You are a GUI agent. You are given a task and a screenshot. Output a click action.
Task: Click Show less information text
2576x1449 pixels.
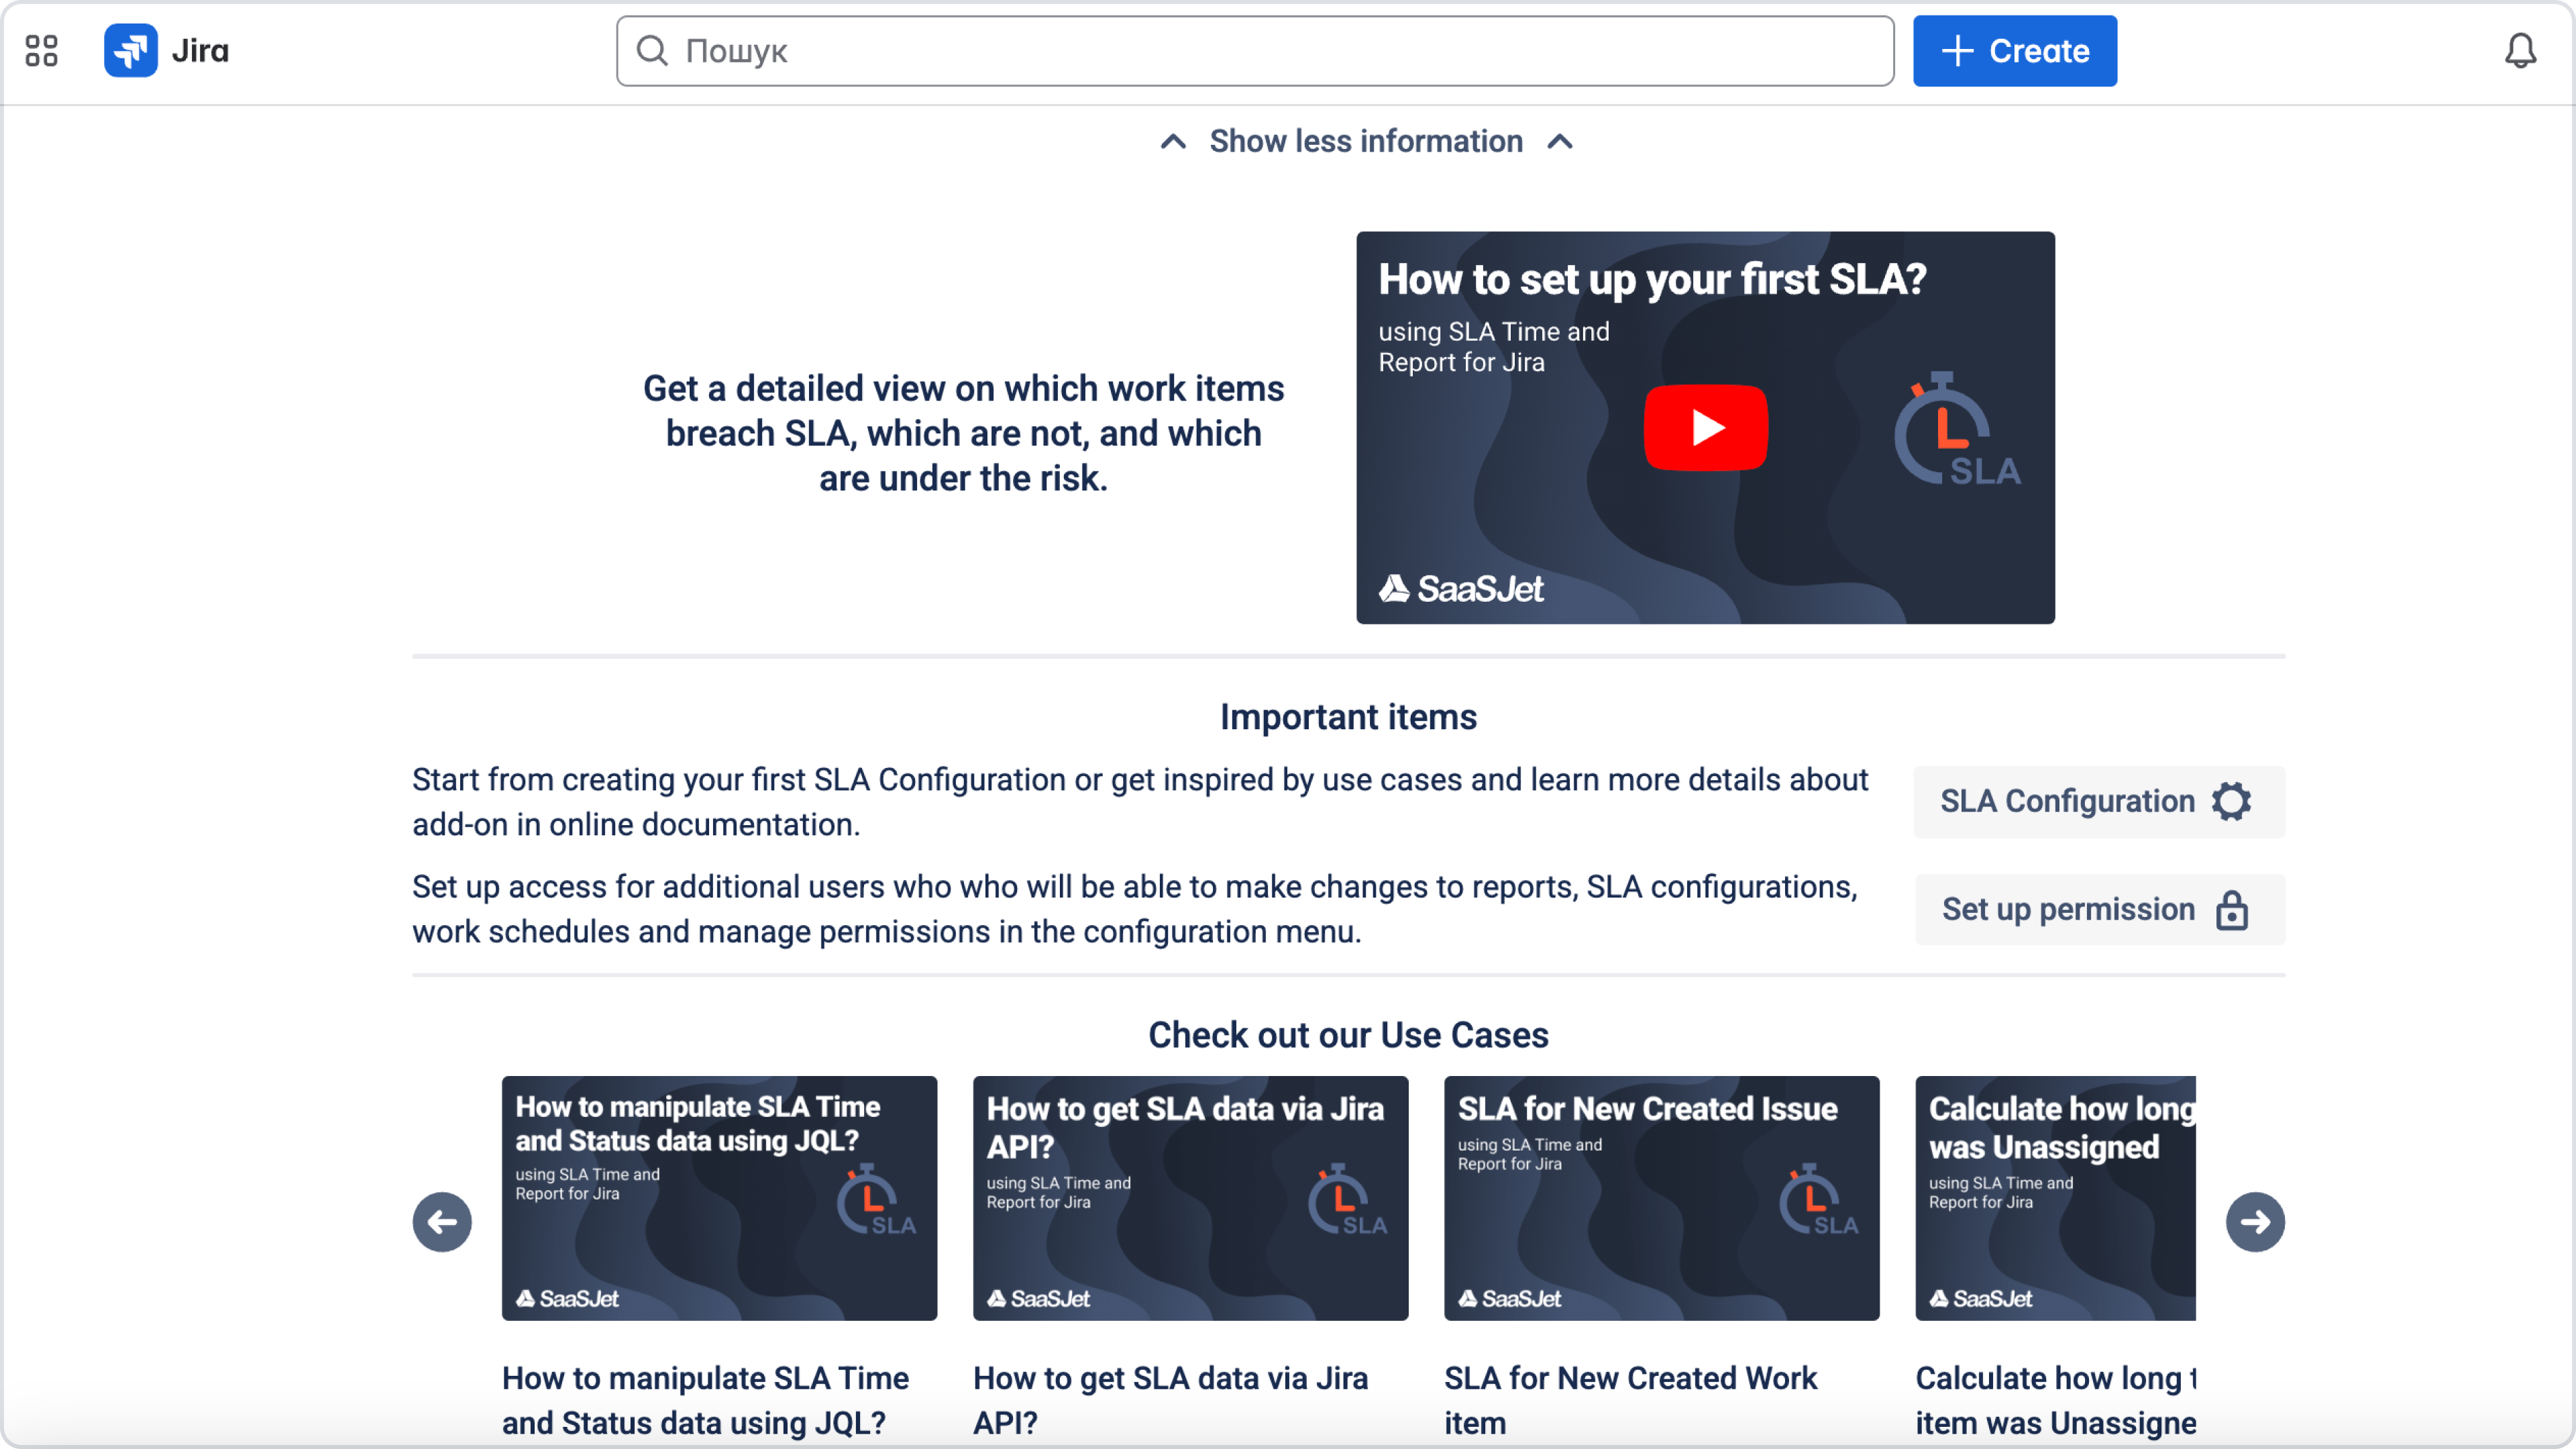(1366, 142)
